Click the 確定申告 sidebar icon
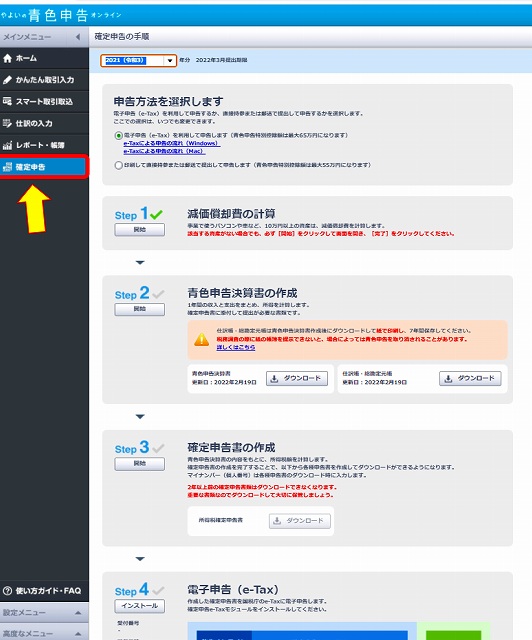The image size is (532, 640). (7, 167)
